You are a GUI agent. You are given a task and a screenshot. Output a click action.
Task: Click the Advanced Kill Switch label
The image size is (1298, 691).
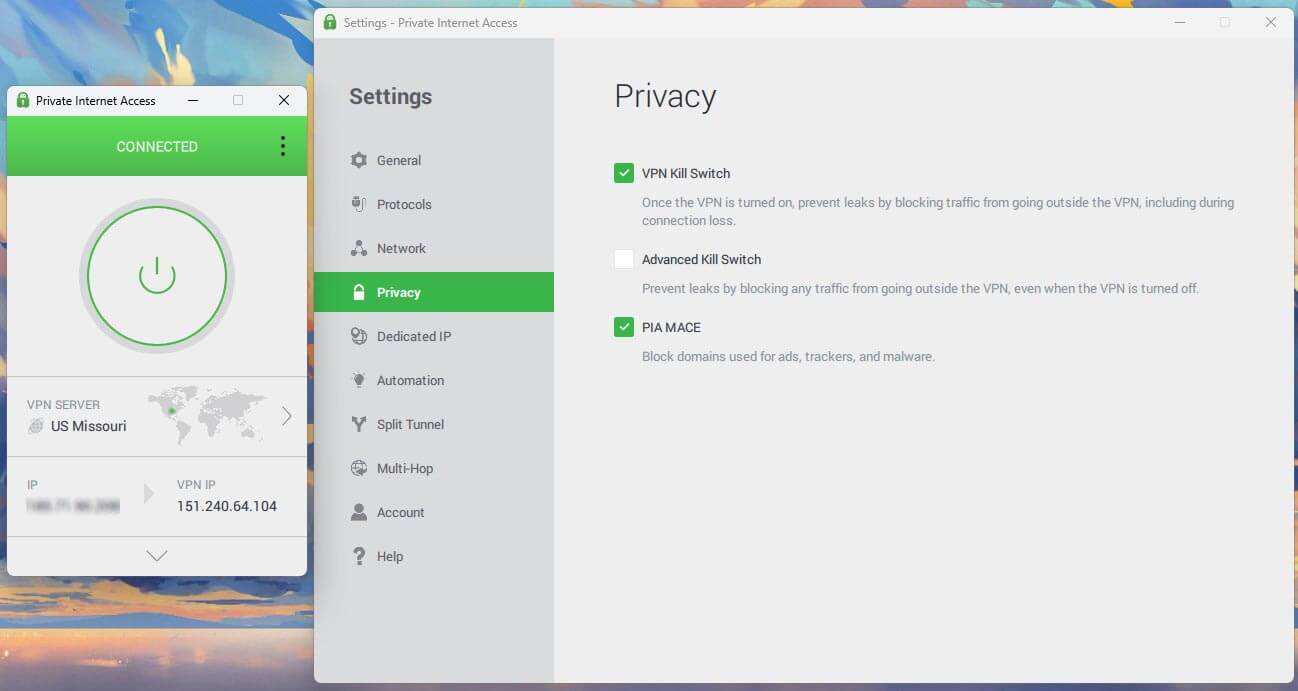[701, 259]
